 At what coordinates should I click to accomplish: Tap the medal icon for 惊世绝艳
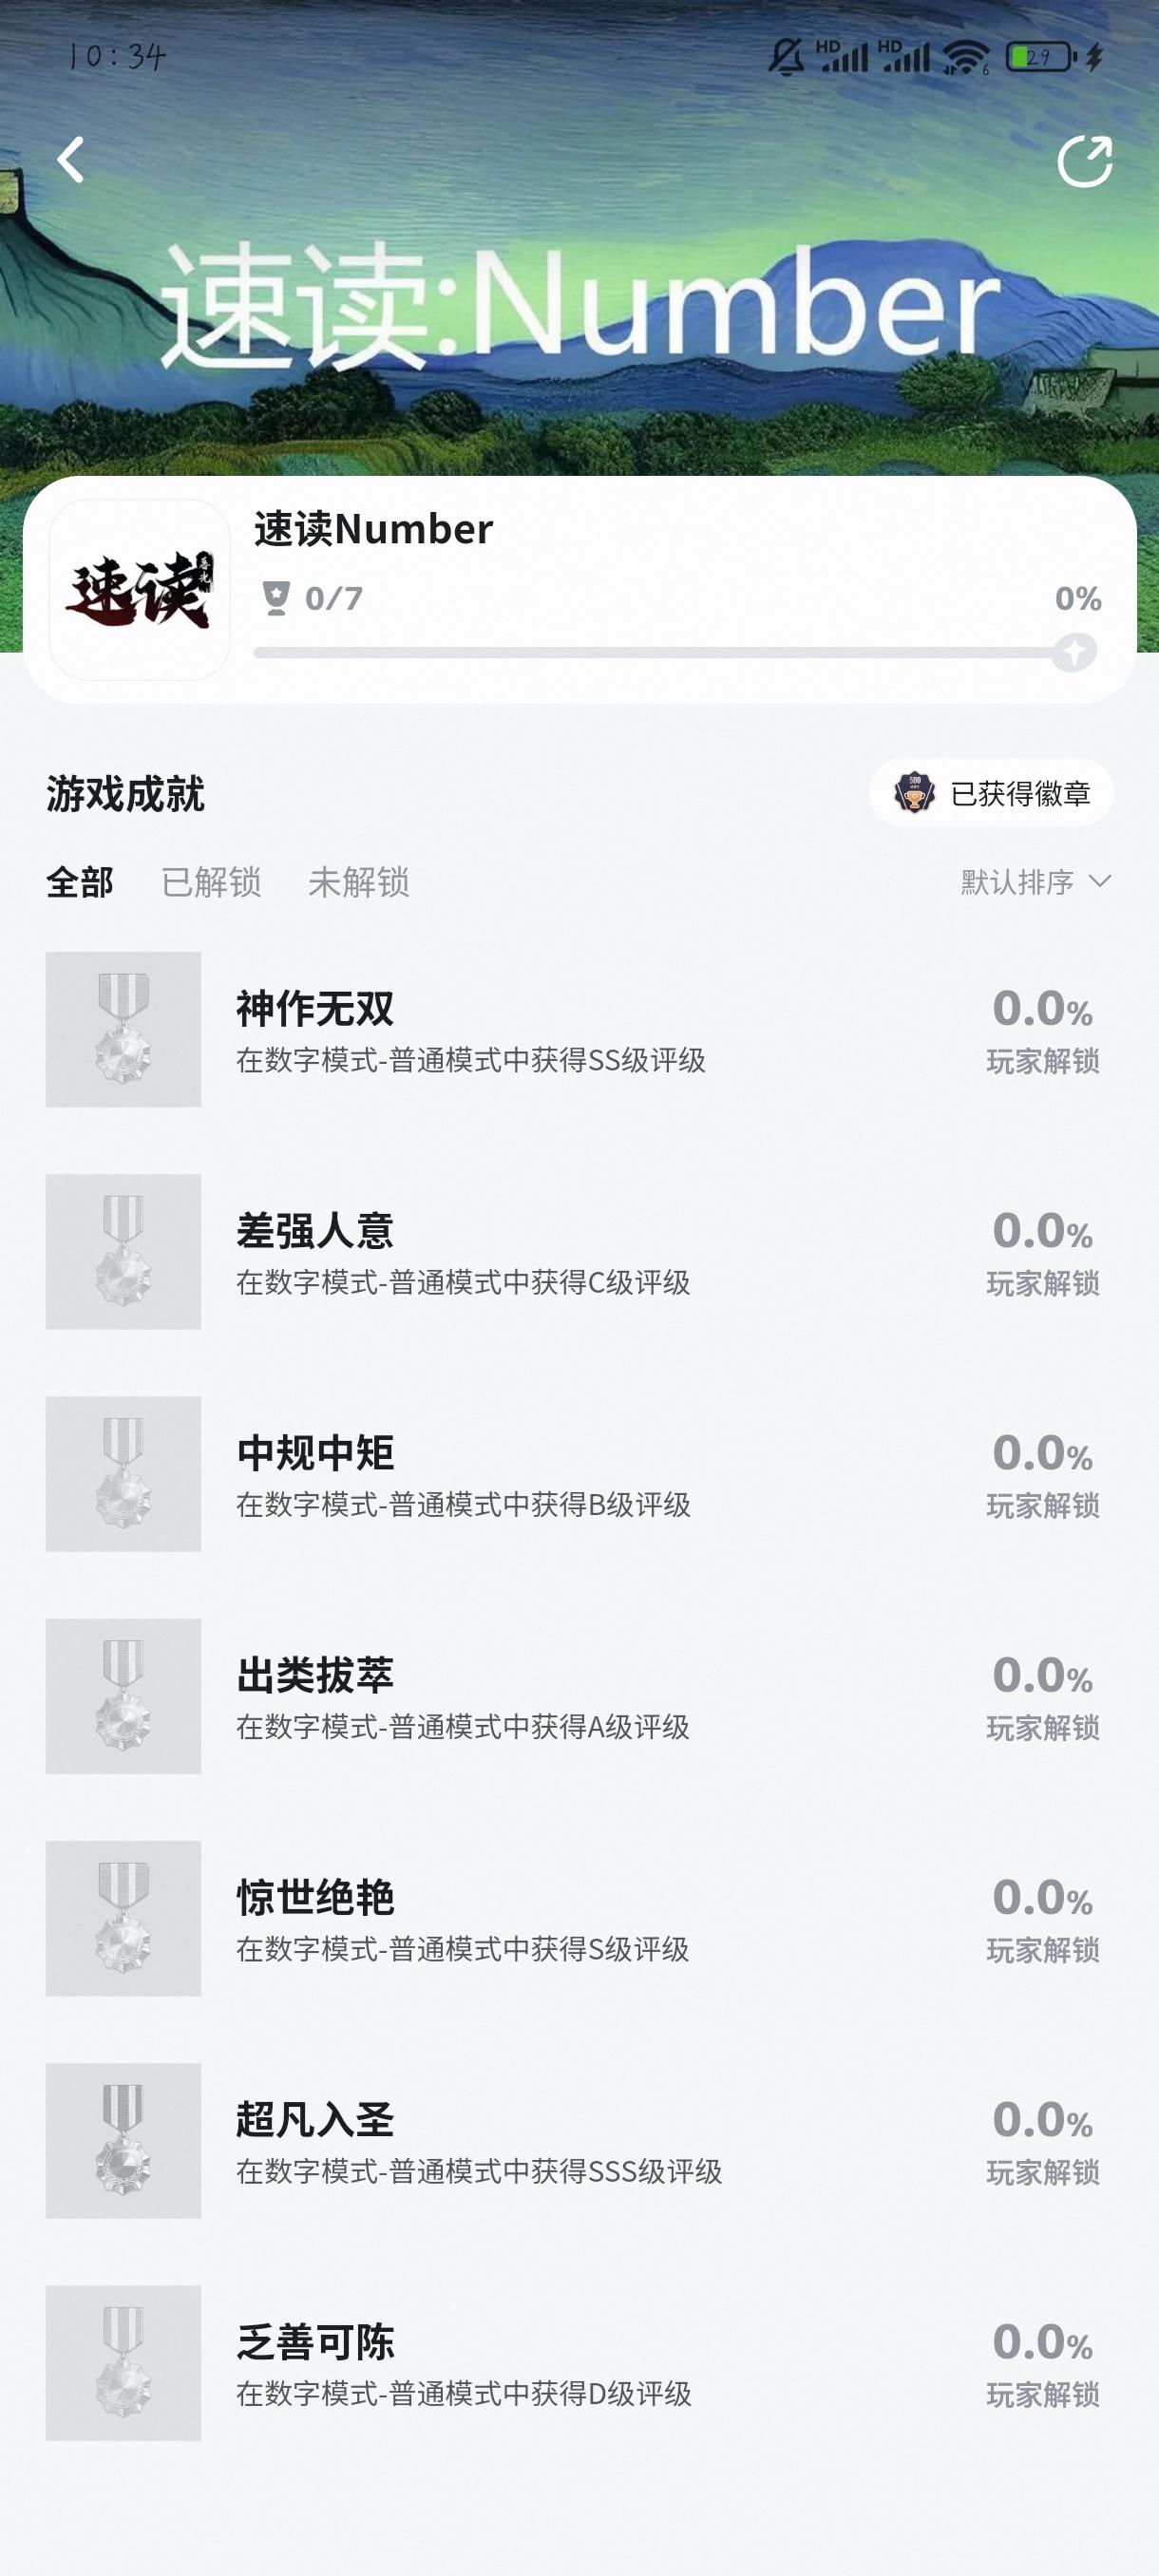point(123,1918)
